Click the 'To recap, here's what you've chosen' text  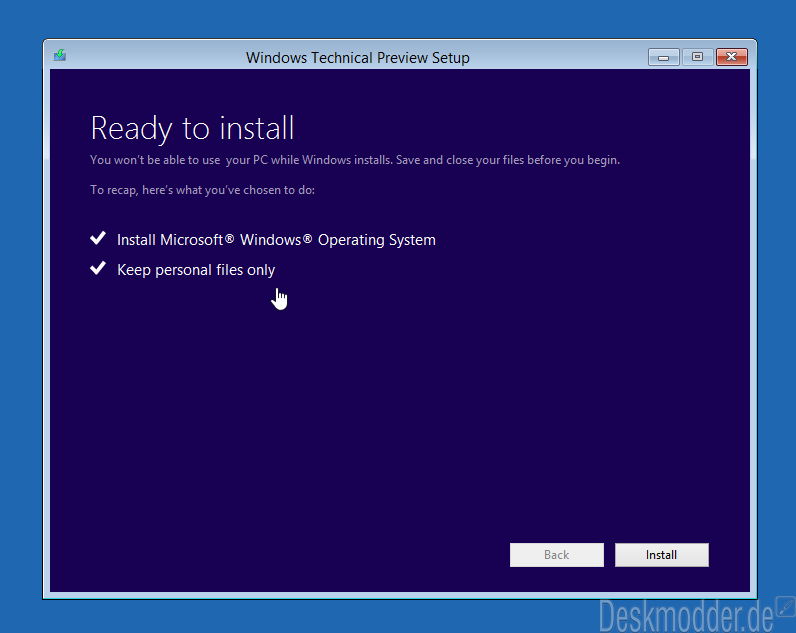coord(203,190)
